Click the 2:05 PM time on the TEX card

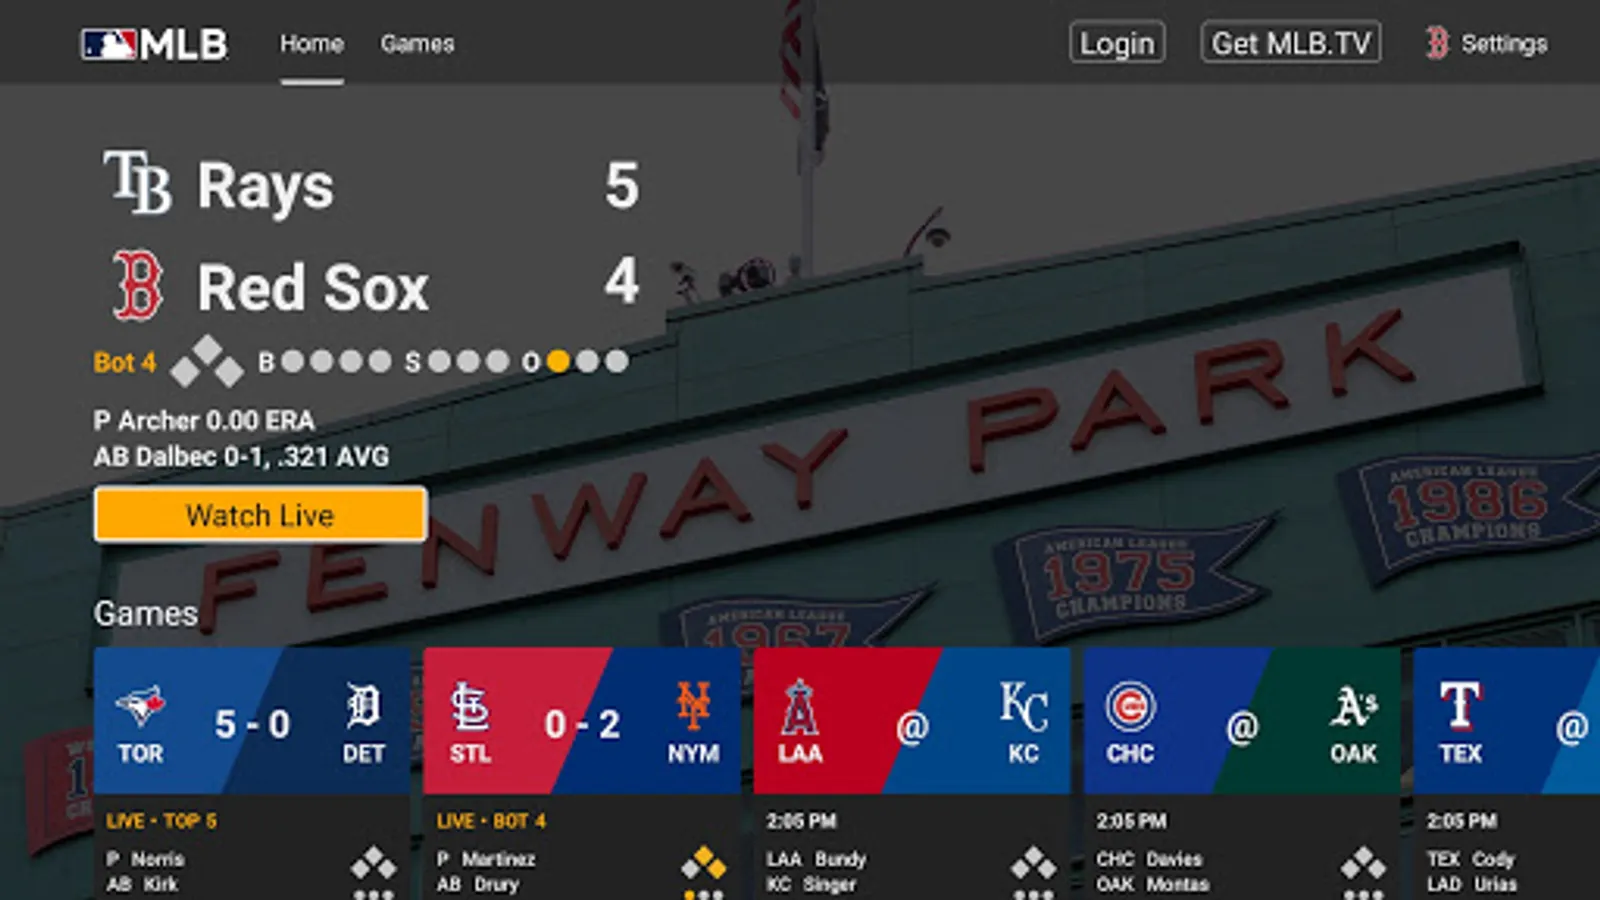(x=1461, y=821)
